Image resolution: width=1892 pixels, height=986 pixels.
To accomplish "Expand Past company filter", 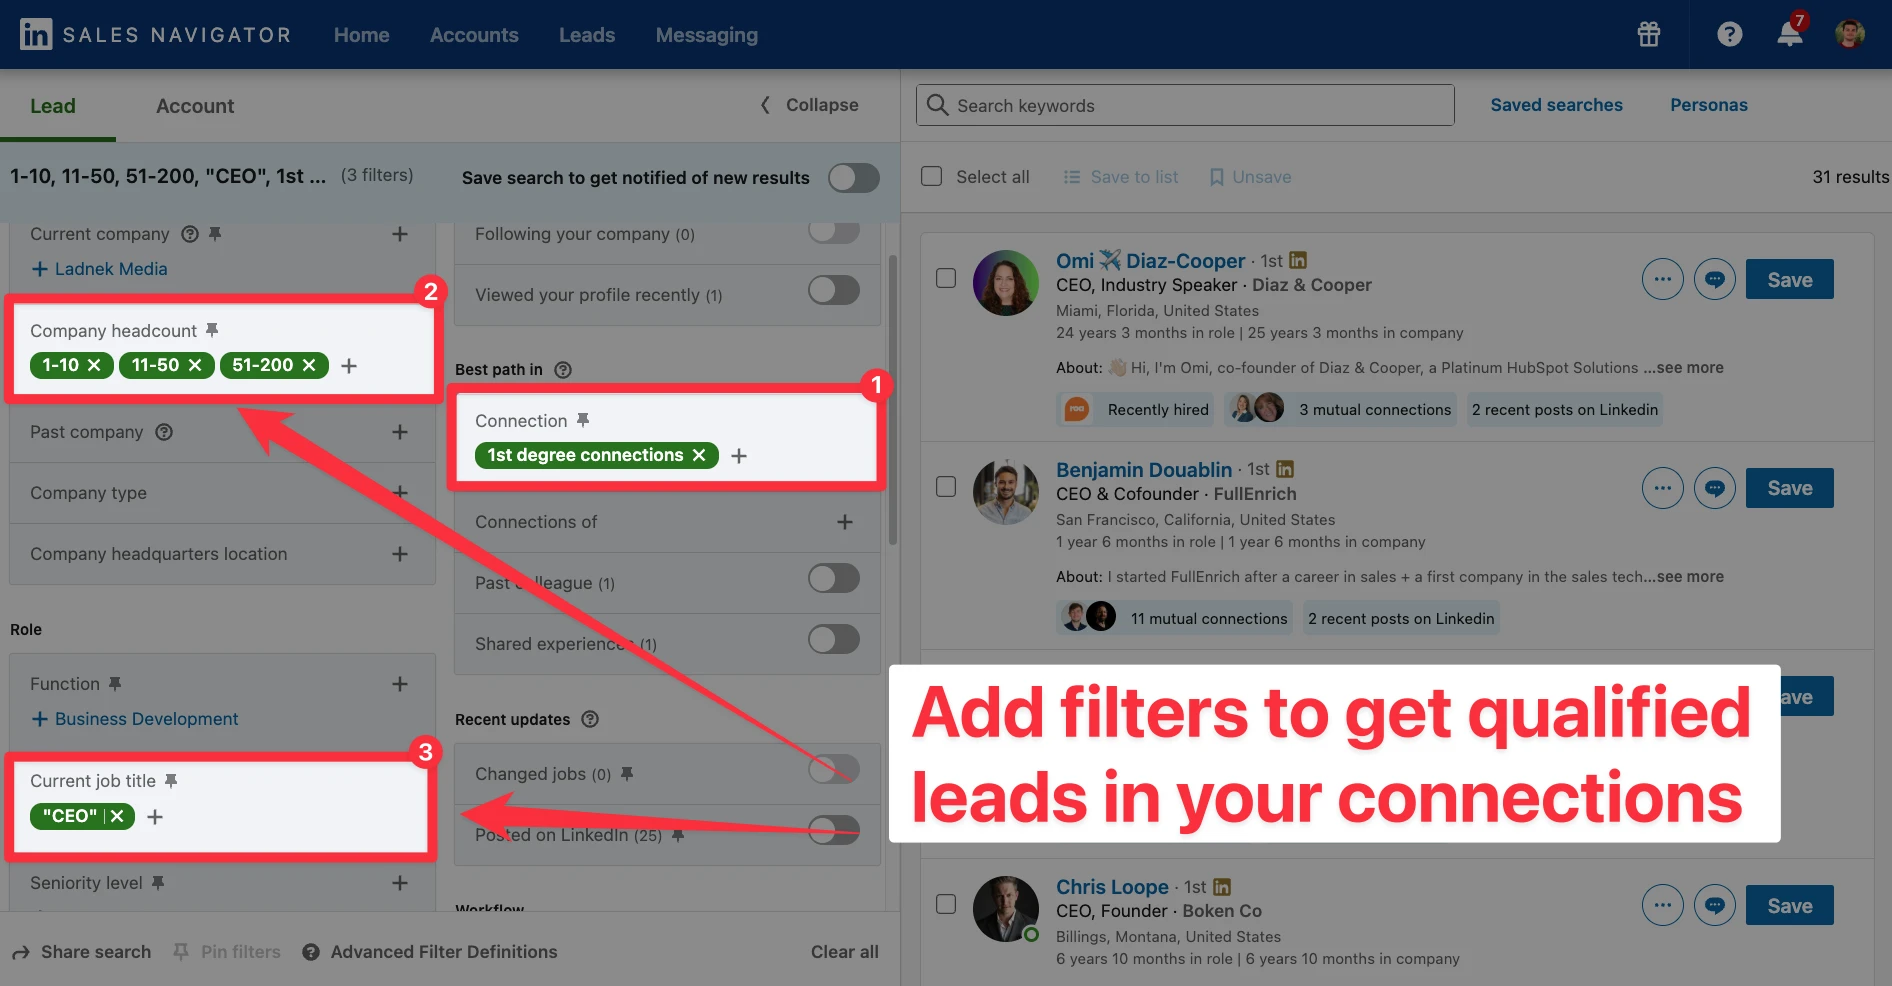I will tap(400, 432).
